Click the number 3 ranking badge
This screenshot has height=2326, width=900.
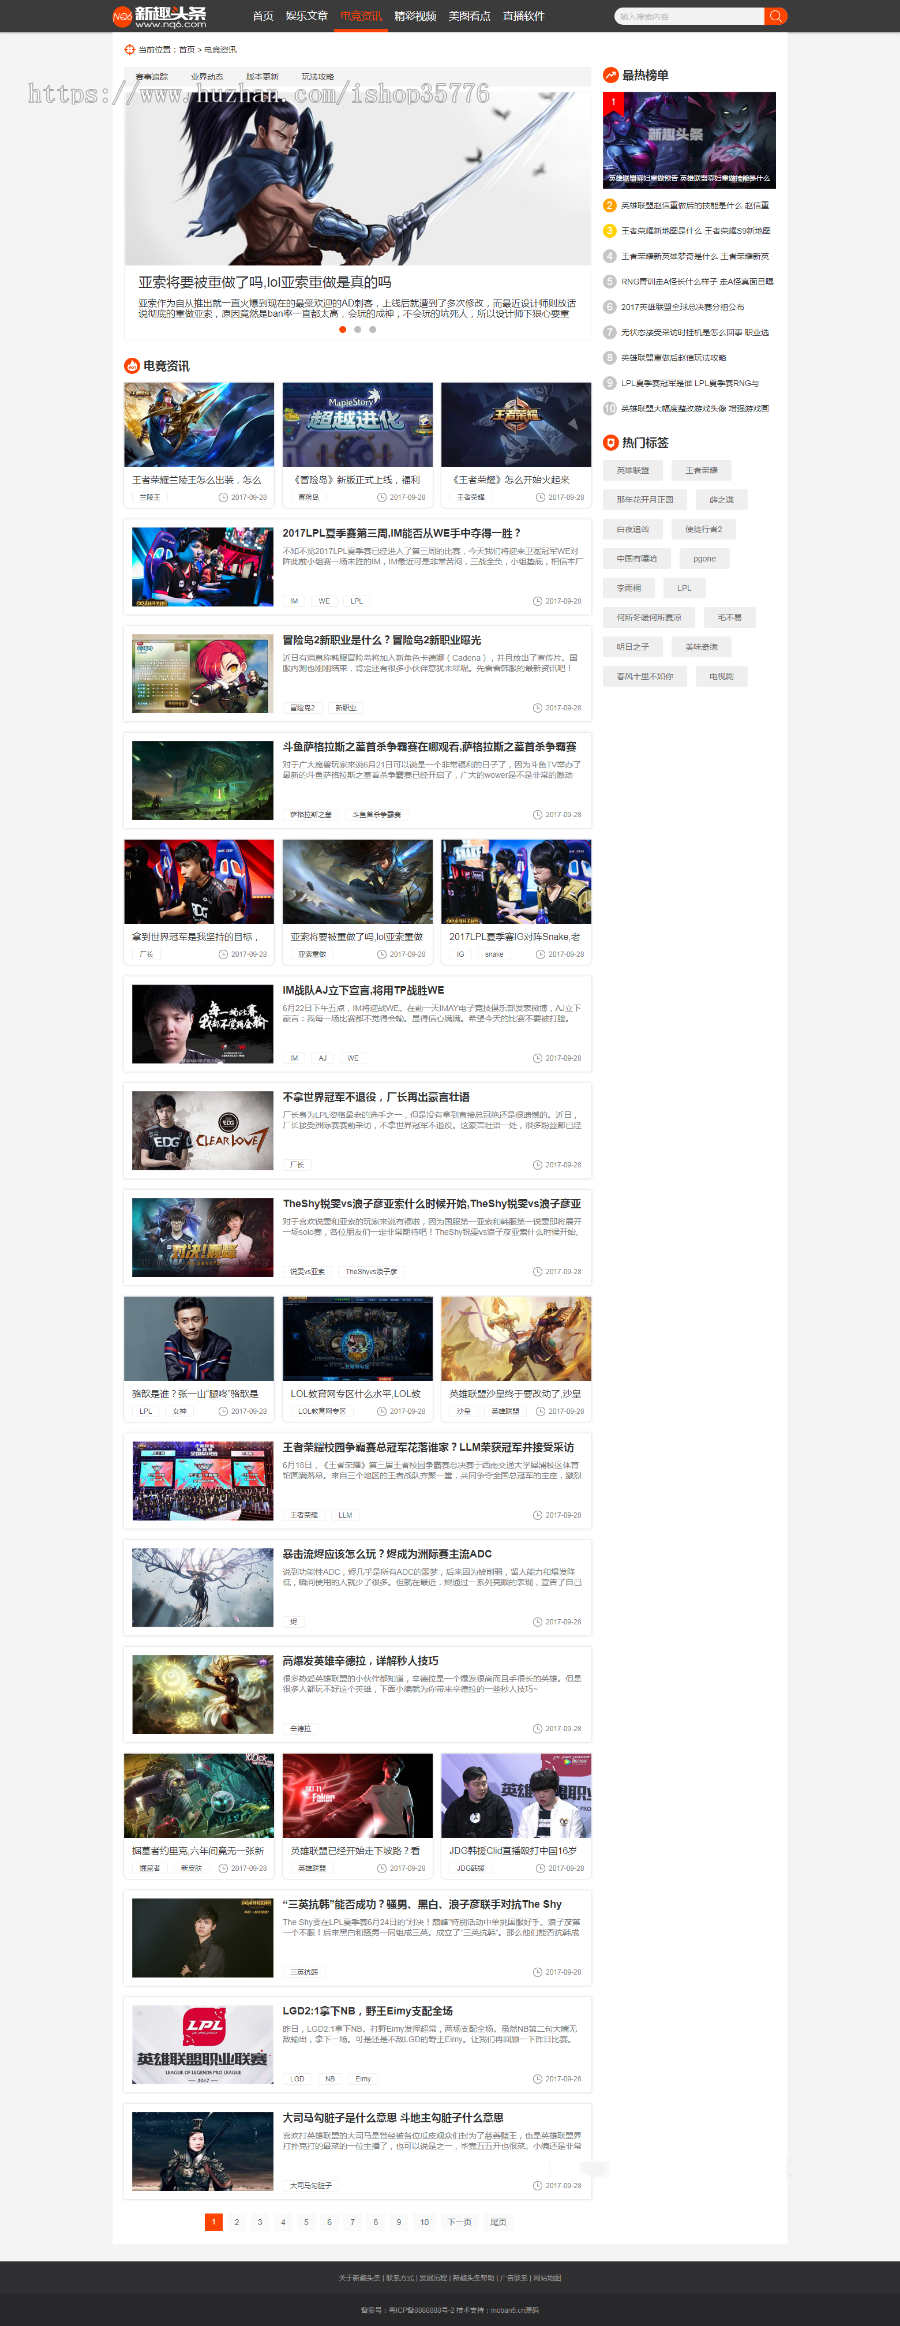(609, 230)
